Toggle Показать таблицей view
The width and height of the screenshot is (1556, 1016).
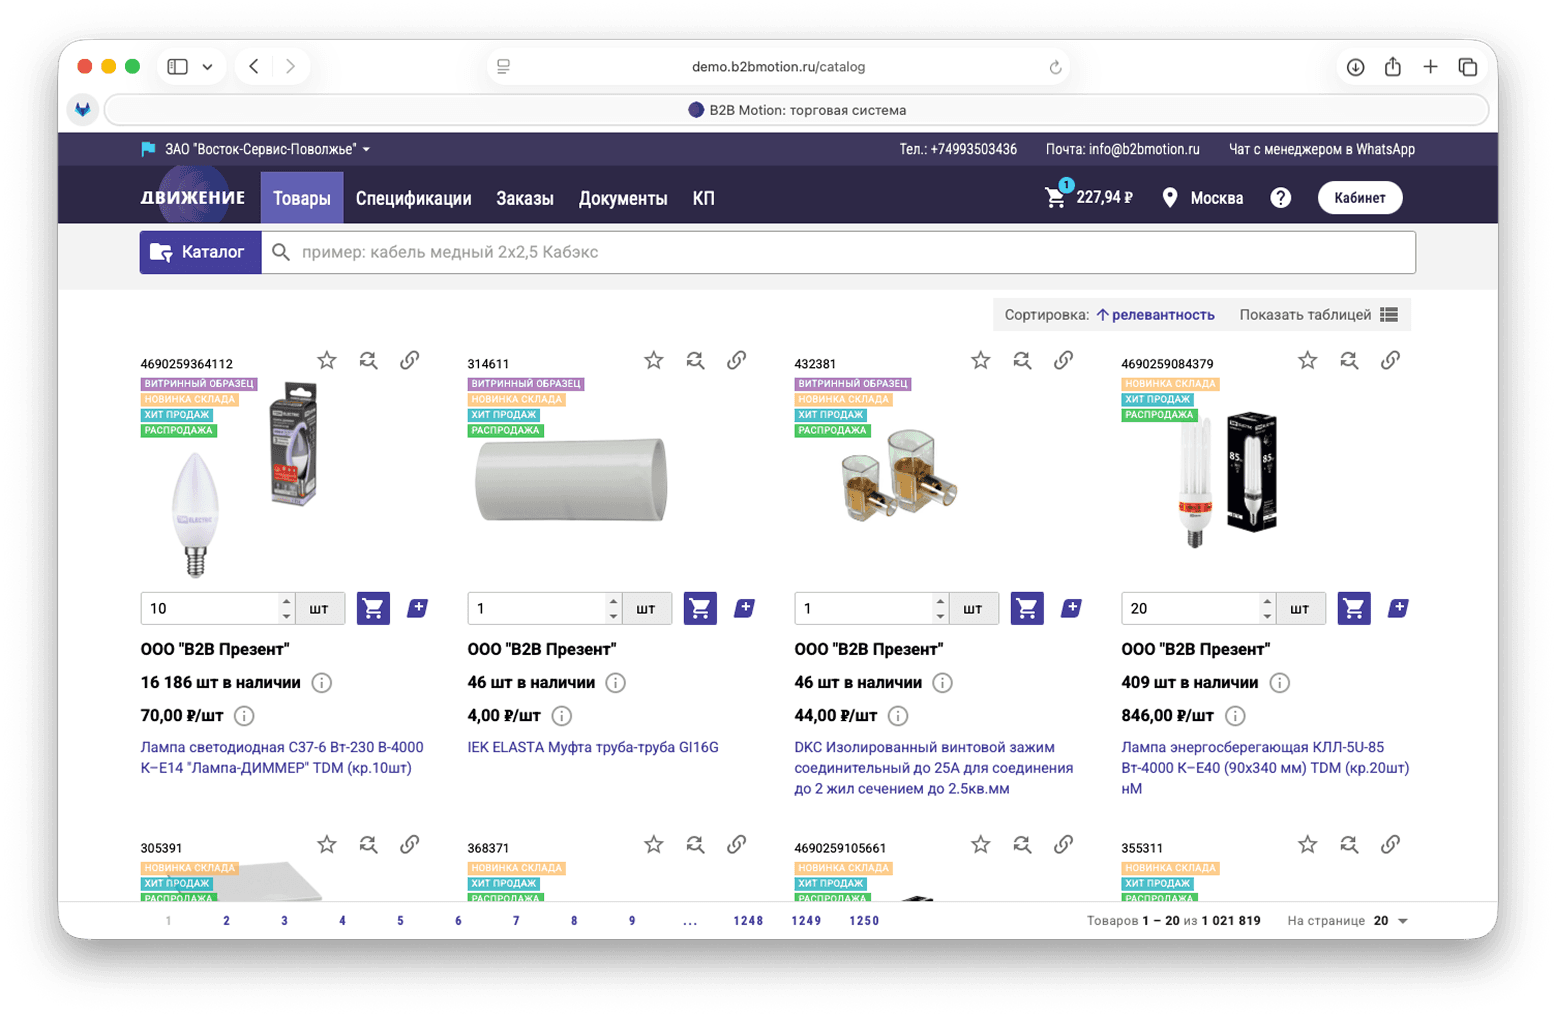(1318, 315)
